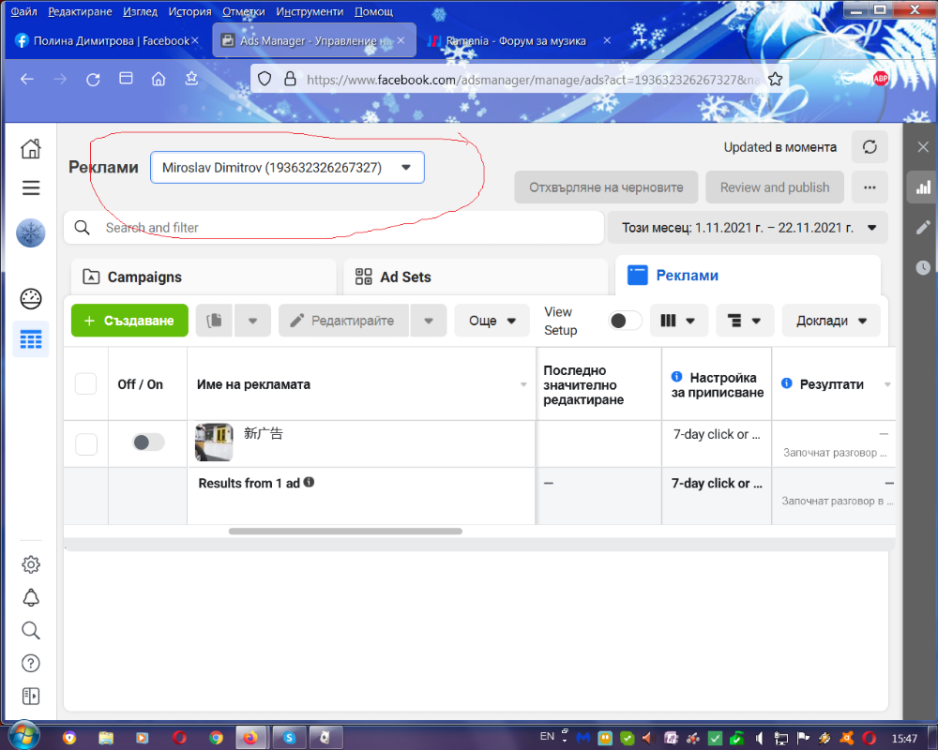Toggle the Off/On switch for the 新广告 ad

(148, 443)
